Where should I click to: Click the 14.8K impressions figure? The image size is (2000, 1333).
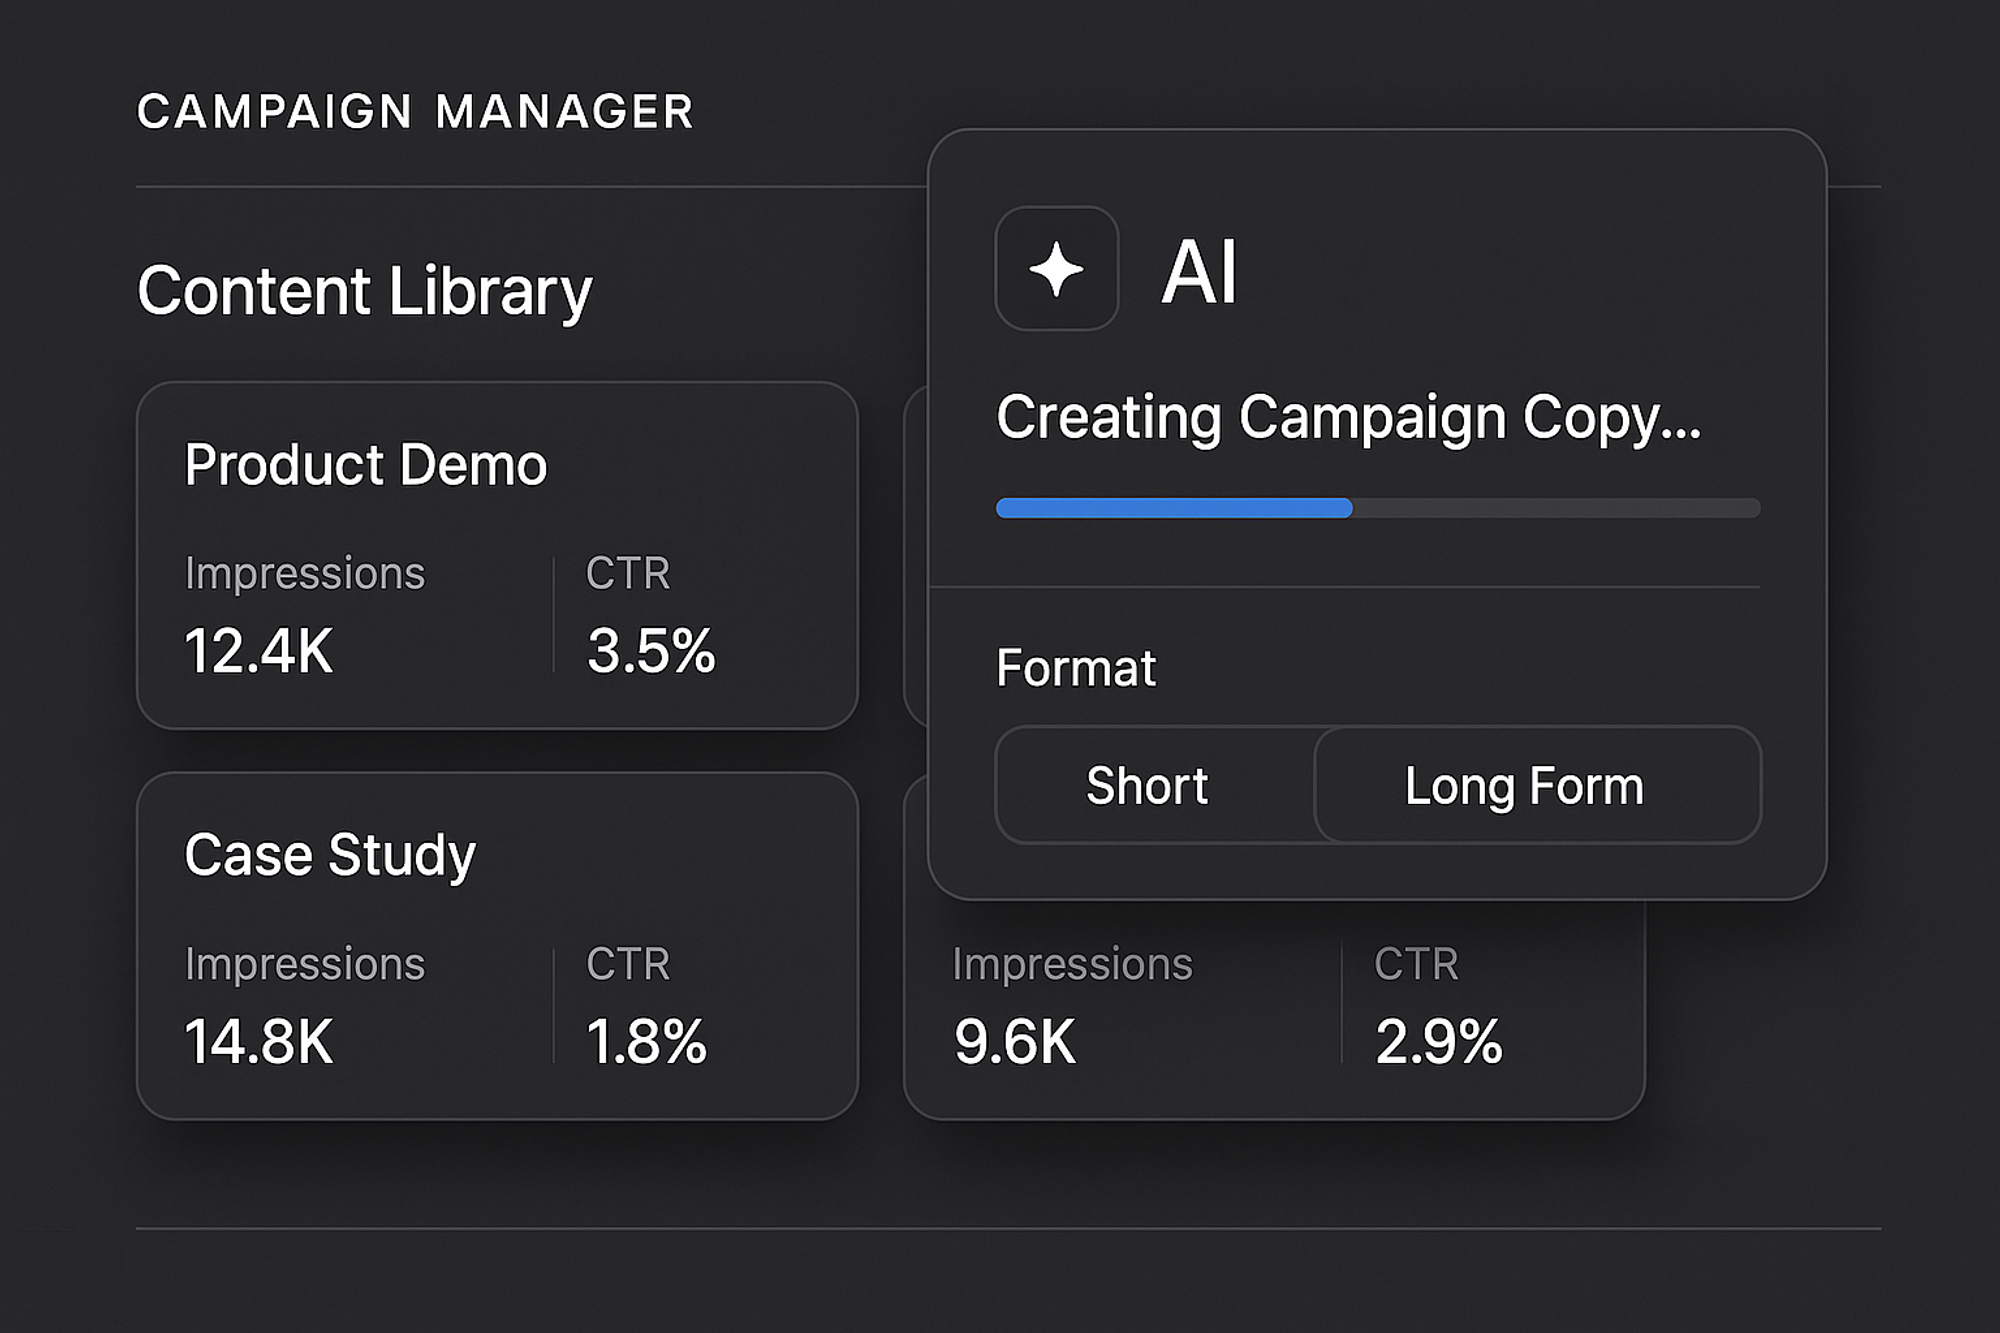coord(259,1041)
